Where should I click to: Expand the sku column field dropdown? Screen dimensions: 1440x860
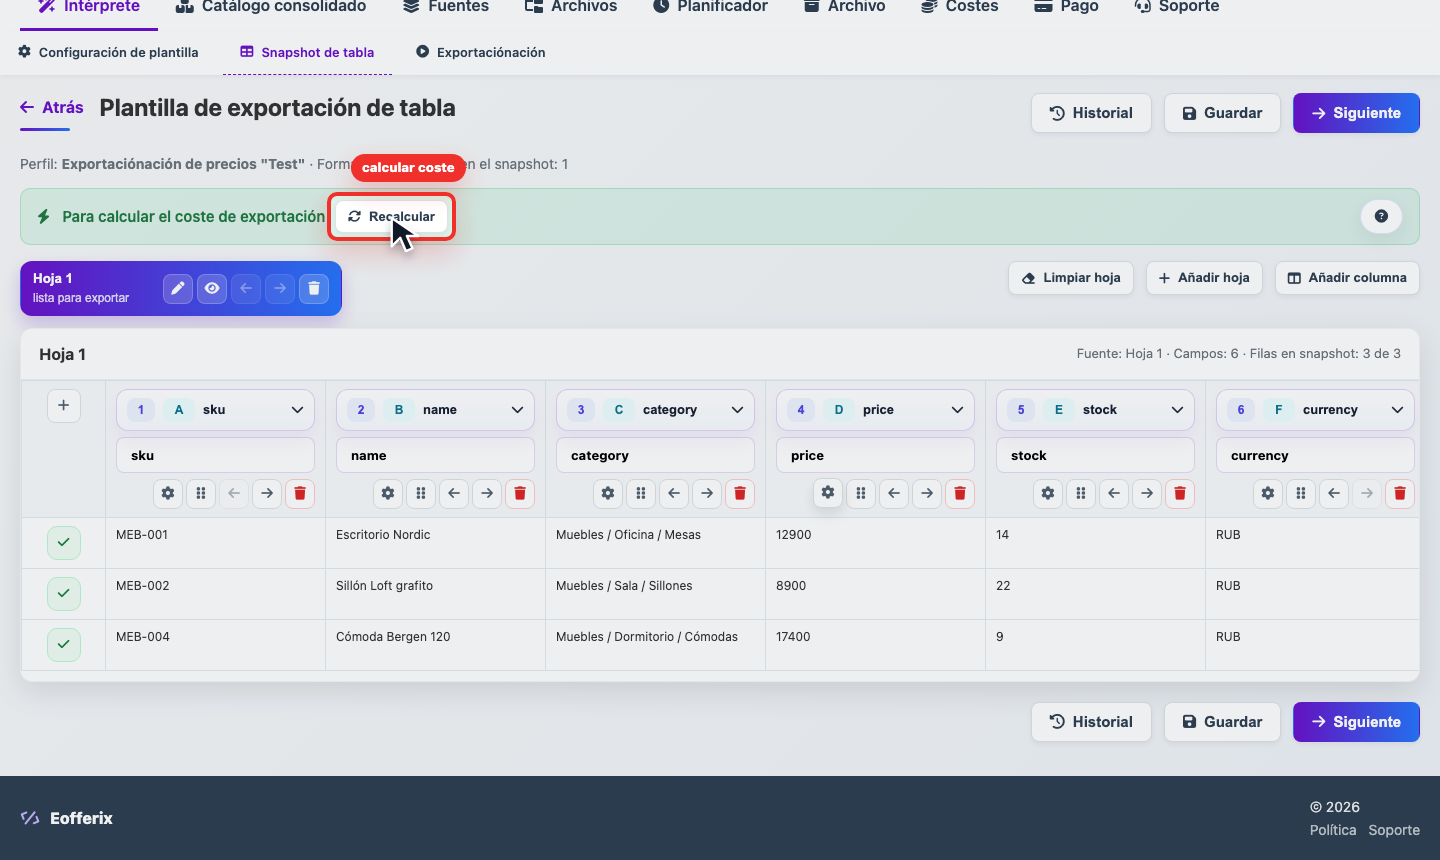click(215, 410)
